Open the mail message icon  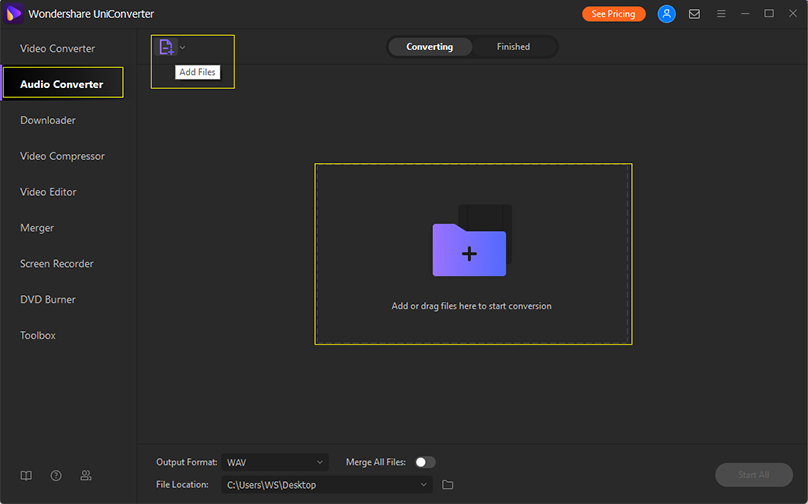point(694,14)
